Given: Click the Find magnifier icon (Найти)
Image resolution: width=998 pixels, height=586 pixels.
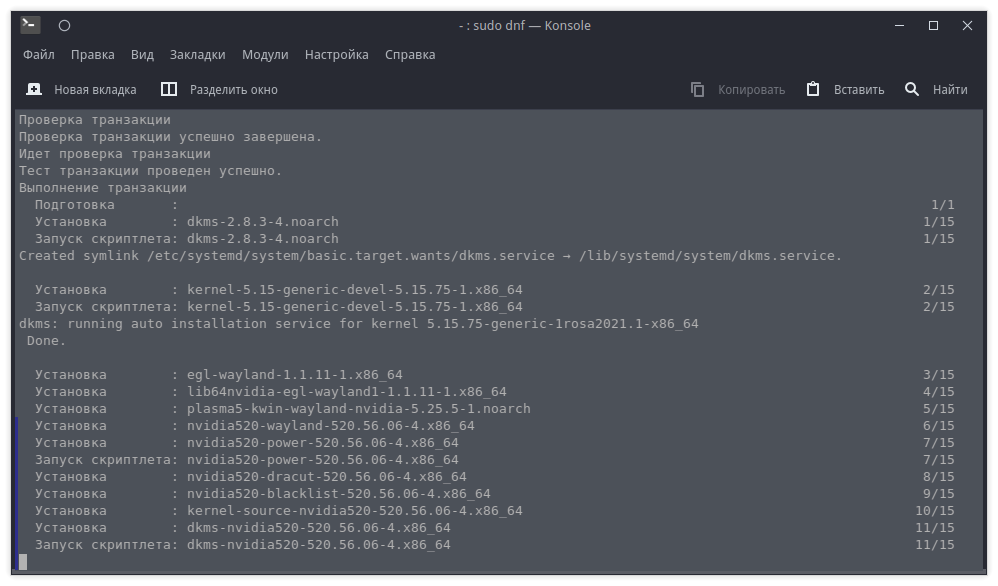Looking at the screenshot, I should 912,89.
